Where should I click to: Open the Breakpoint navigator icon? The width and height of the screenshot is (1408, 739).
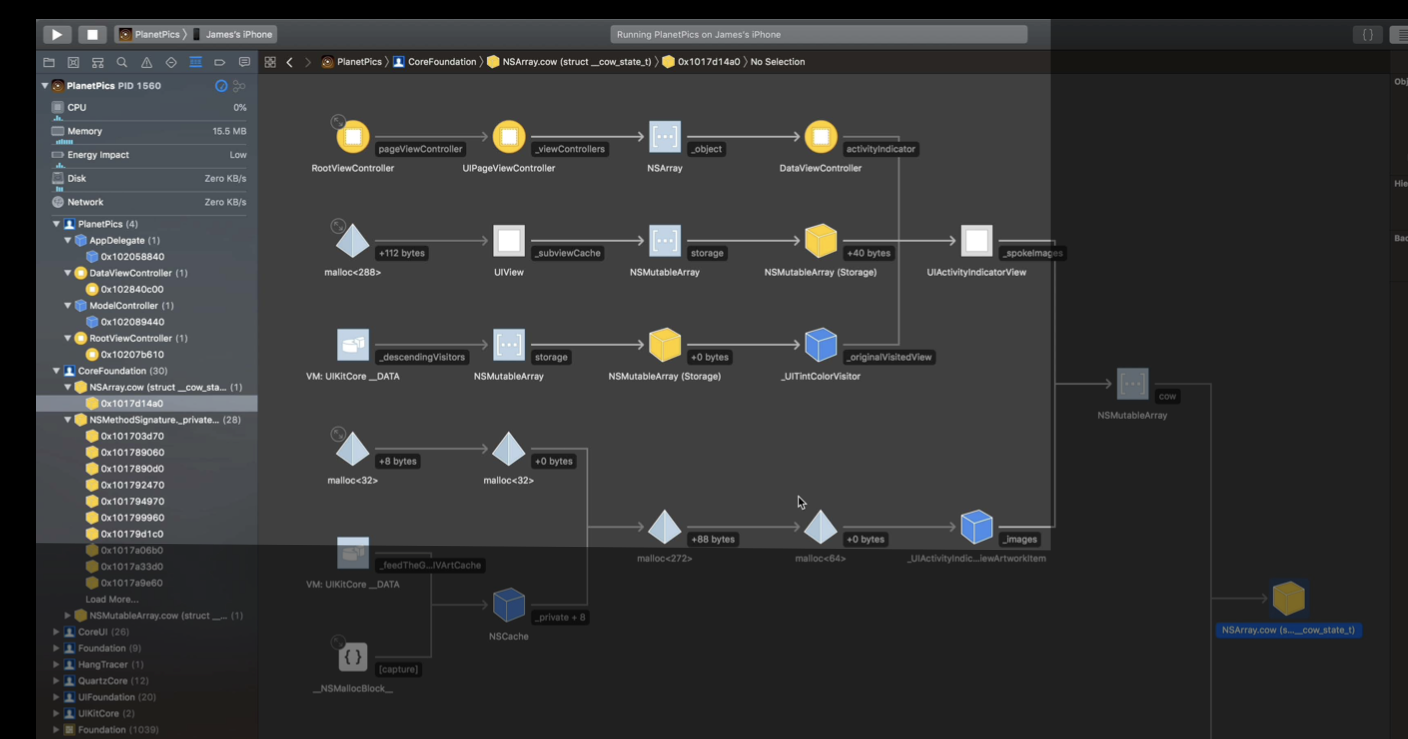tap(220, 62)
